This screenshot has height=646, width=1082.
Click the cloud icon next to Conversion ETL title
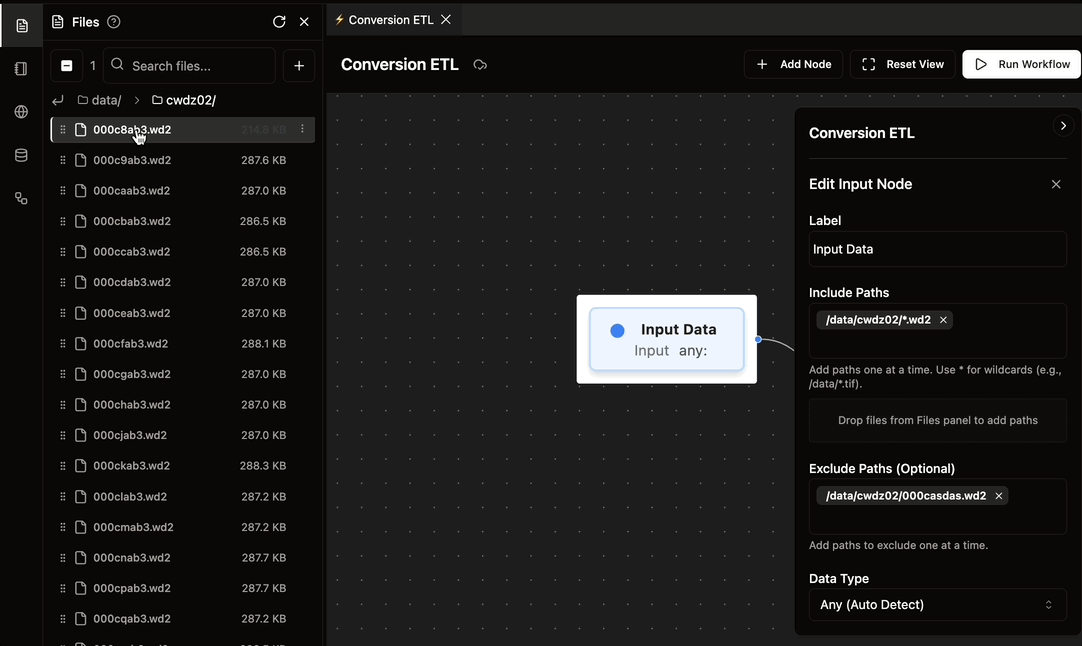pyautogui.click(x=480, y=64)
